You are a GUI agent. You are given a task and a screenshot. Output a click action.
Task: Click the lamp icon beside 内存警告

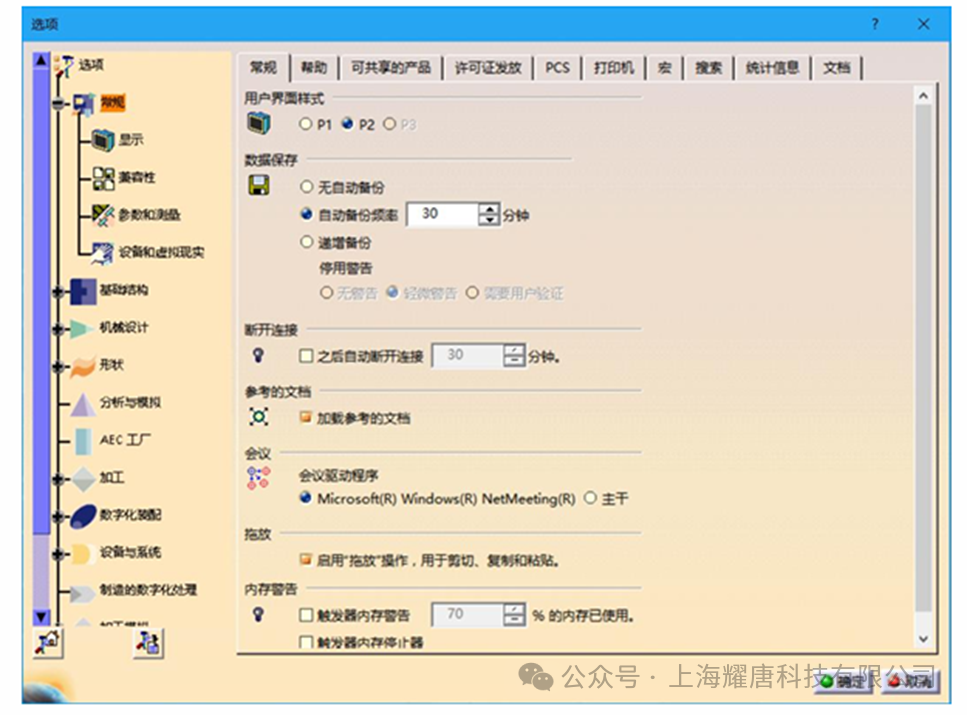click(260, 613)
